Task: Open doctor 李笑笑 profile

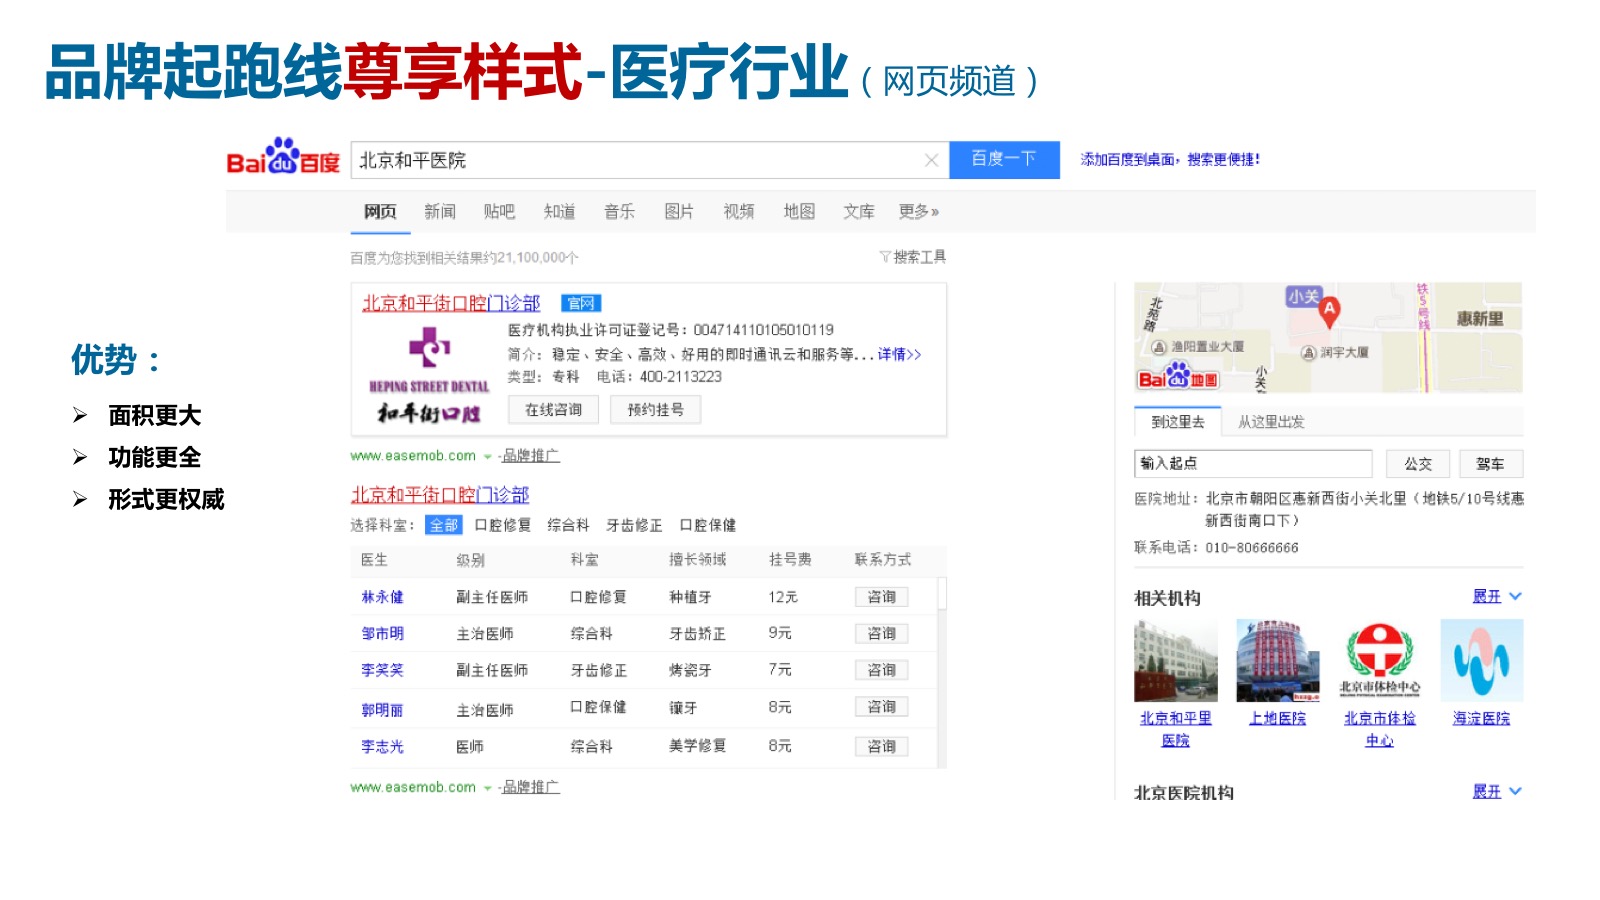Action: click(383, 670)
